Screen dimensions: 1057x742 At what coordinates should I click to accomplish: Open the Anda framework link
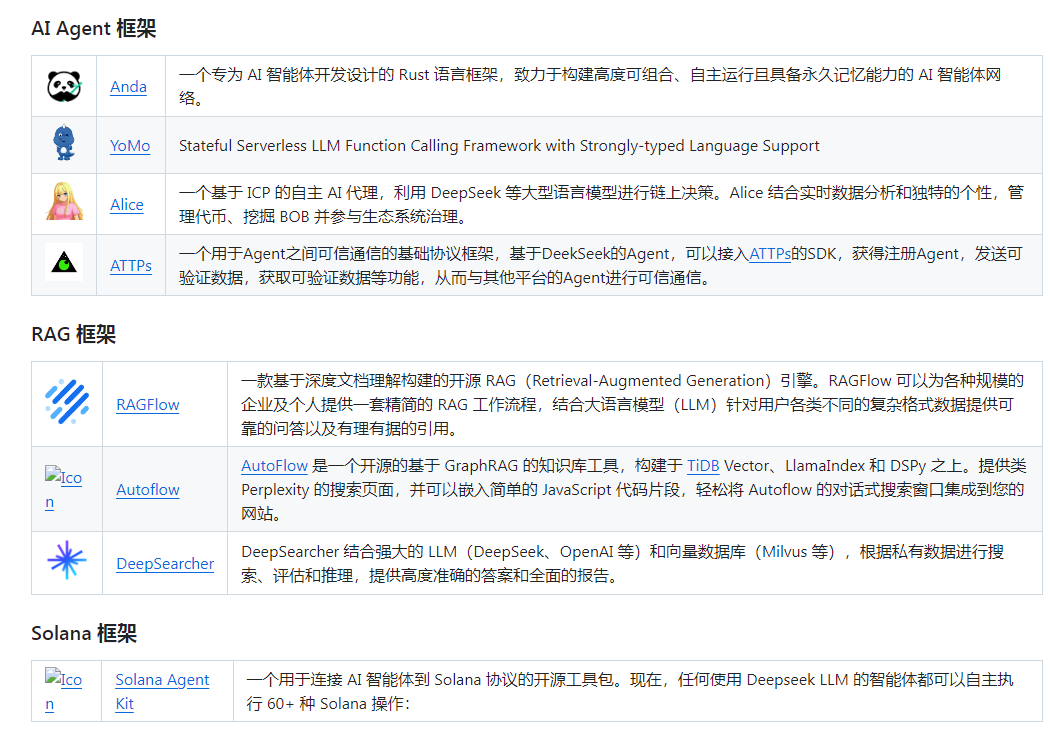128,86
